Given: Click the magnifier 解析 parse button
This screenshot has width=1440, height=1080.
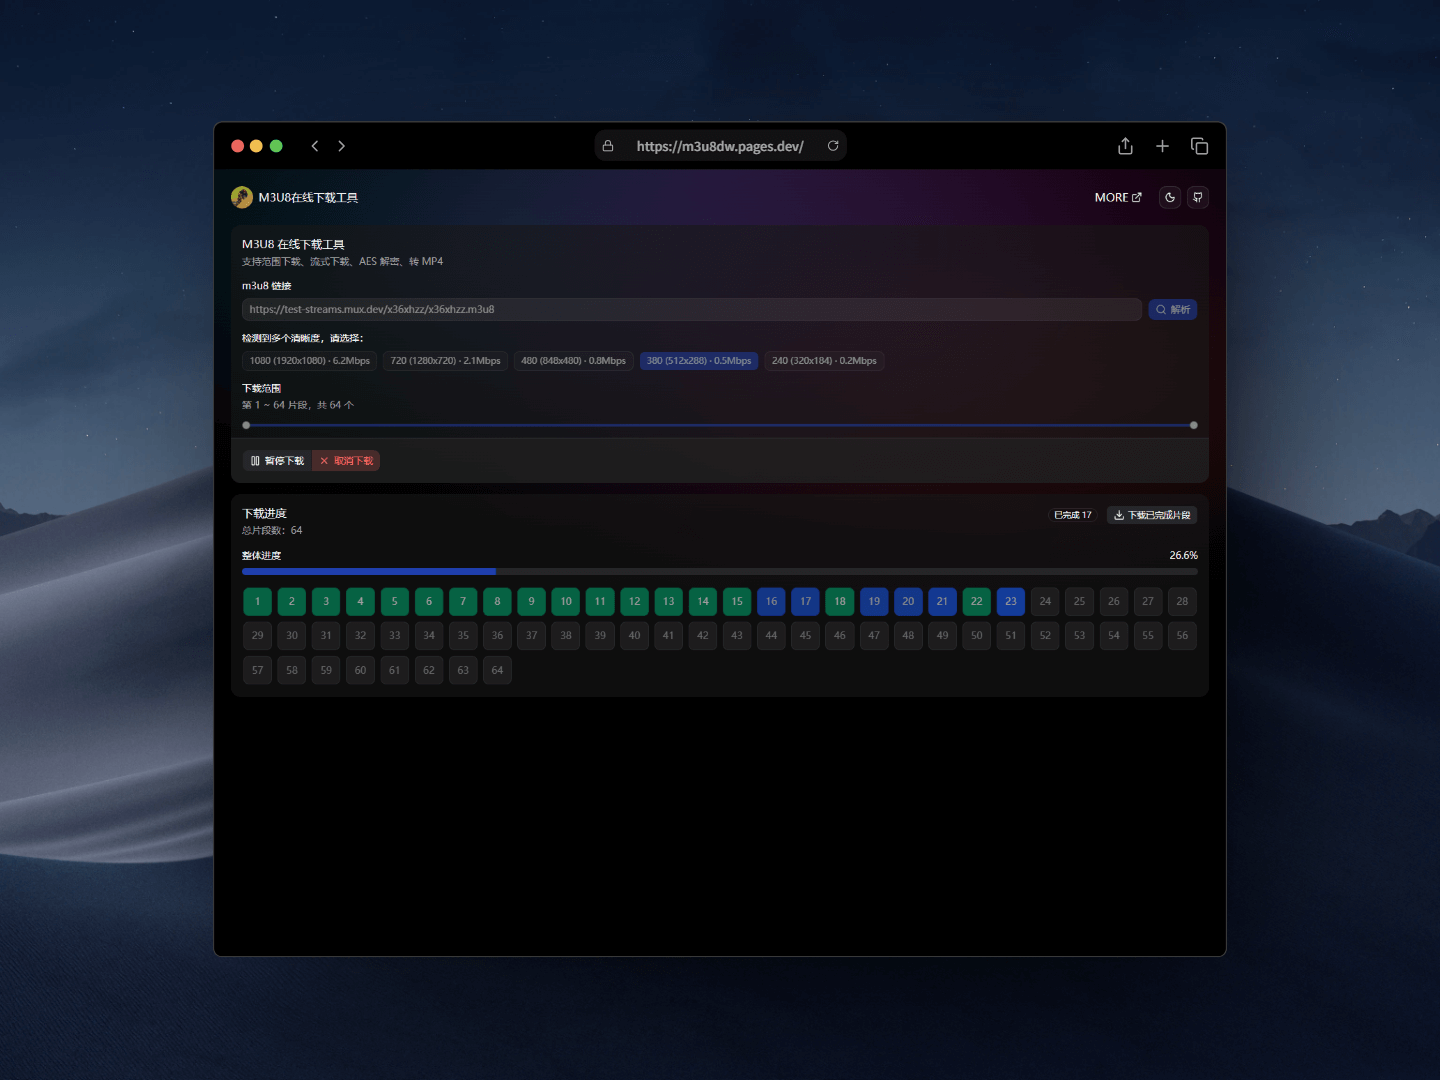Looking at the screenshot, I should (1172, 309).
